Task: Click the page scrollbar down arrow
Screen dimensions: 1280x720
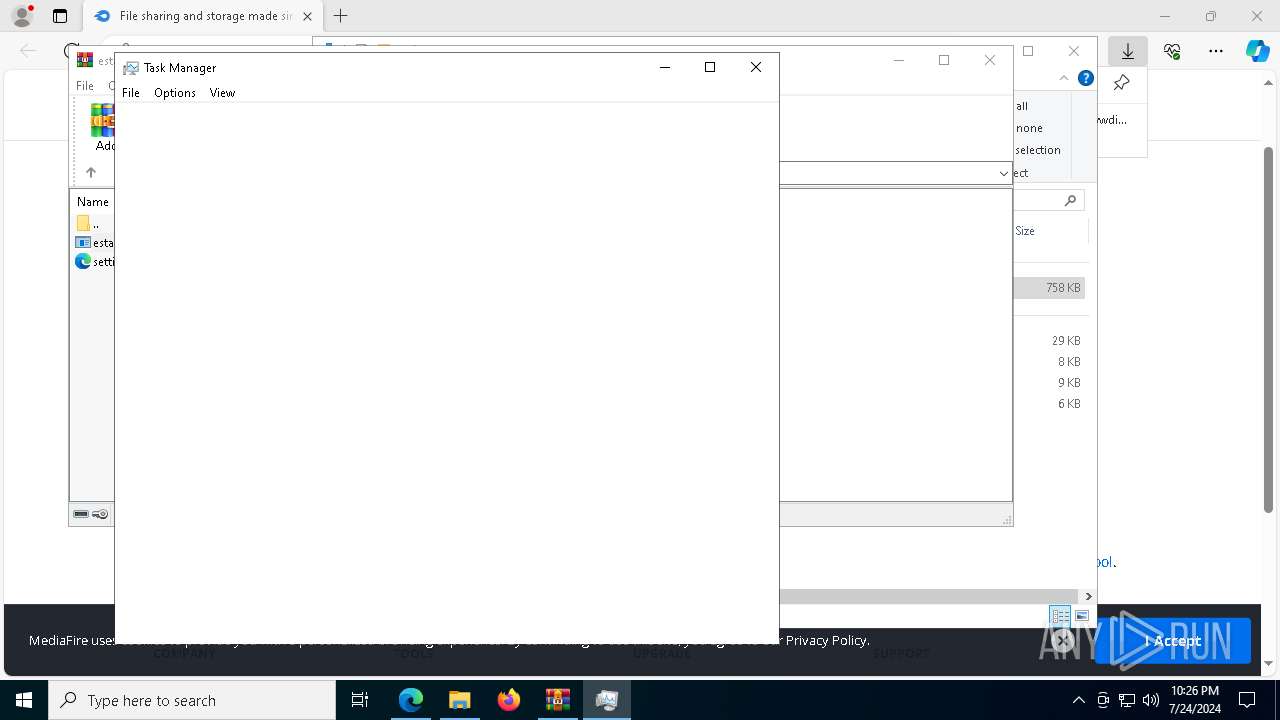Action: click(1269, 663)
